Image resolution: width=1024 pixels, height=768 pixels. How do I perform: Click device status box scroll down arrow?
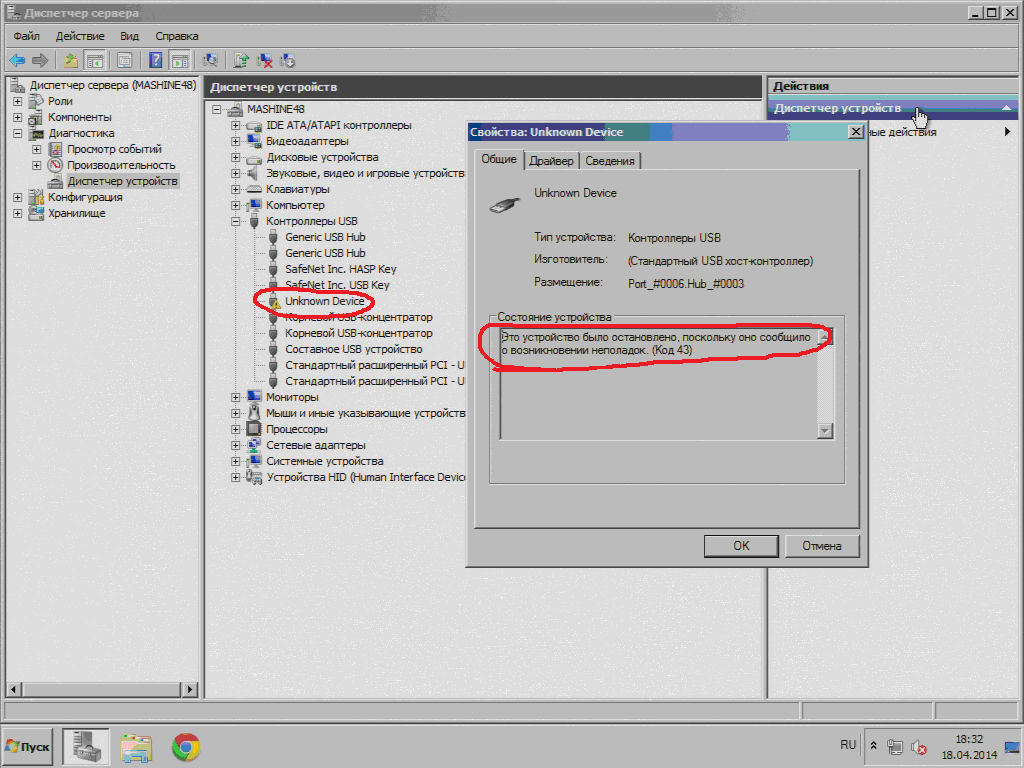(x=825, y=431)
